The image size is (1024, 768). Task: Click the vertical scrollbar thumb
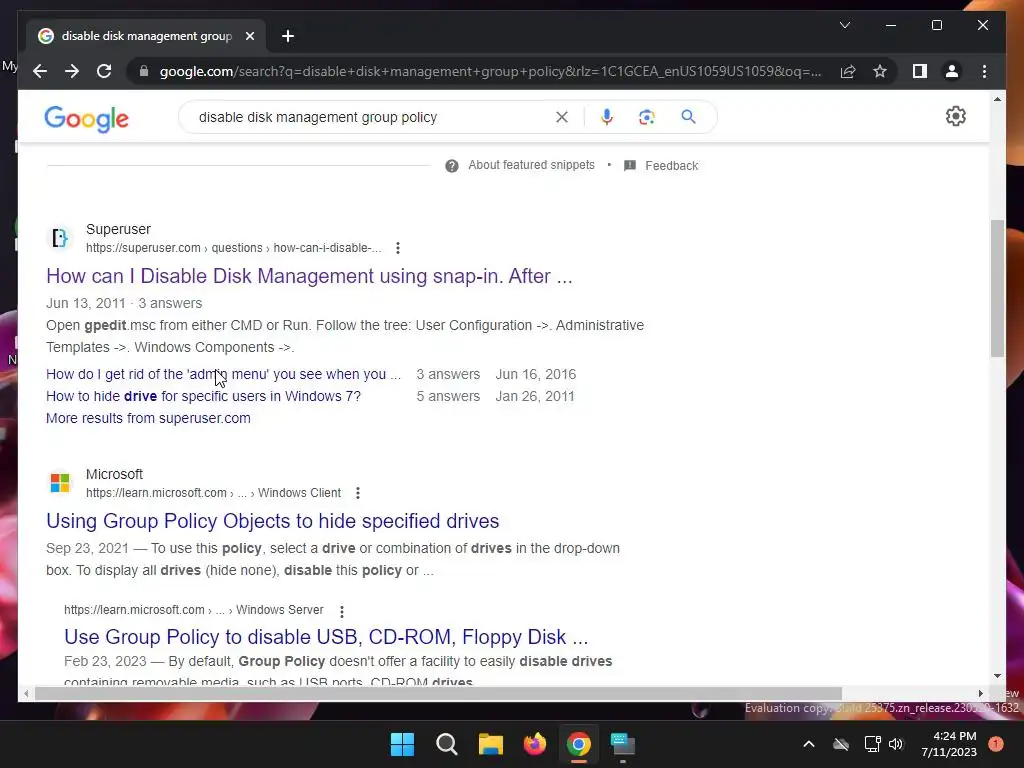point(997,288)
